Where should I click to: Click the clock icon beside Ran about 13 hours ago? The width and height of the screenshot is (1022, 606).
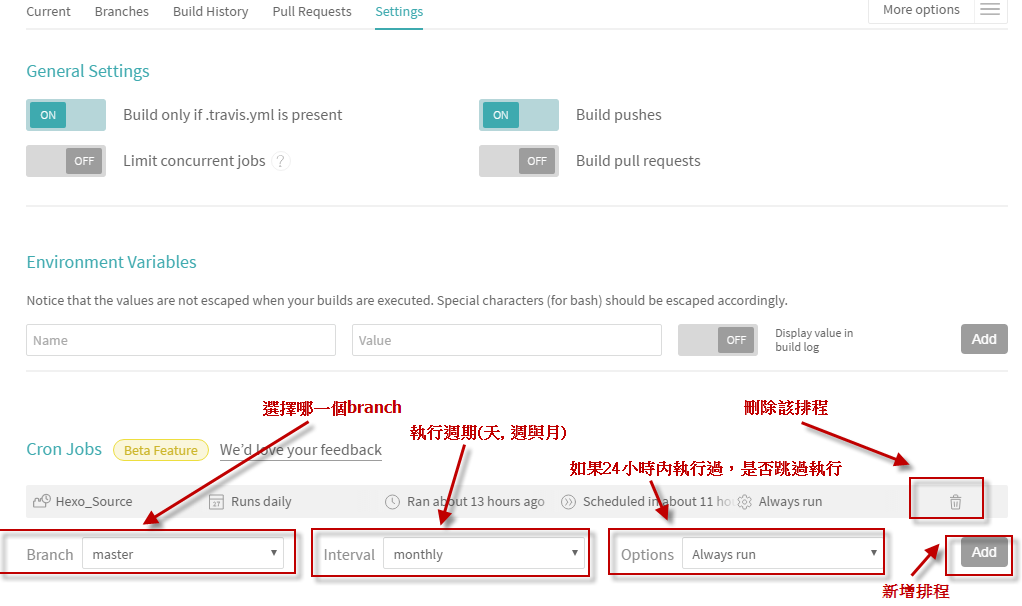coord(393,501)
